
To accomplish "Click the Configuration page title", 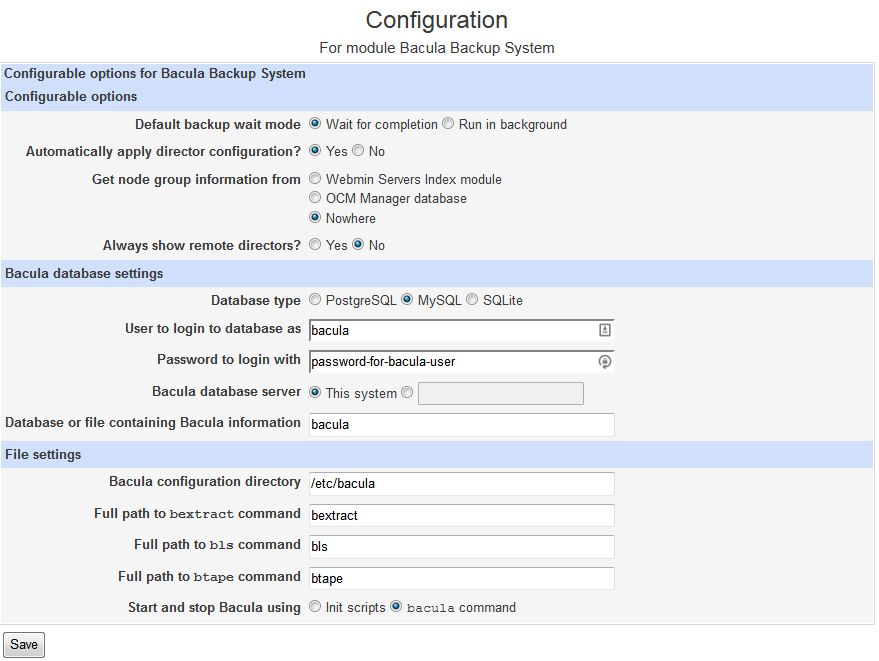I will tap(437, 20).
